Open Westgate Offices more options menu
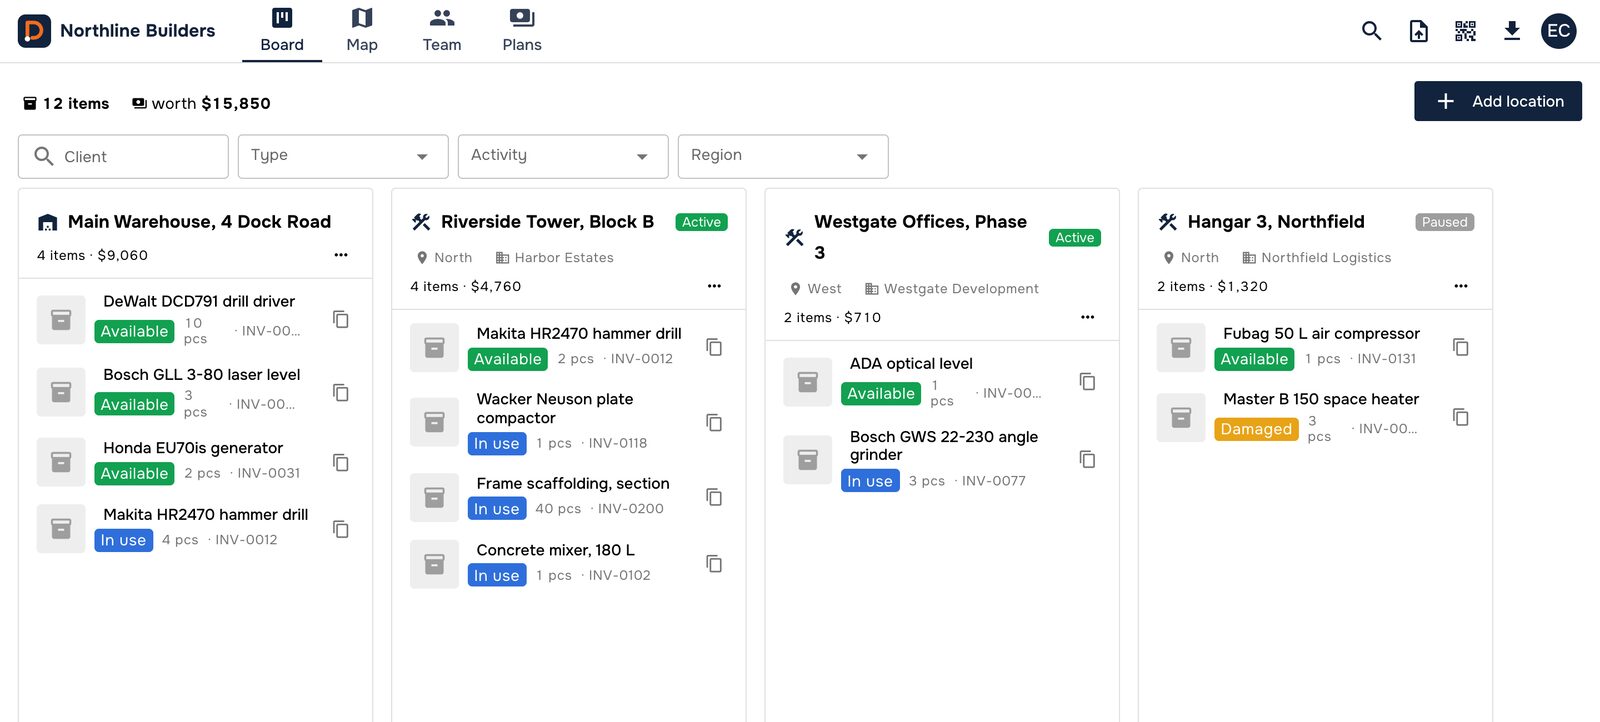 1088,317
